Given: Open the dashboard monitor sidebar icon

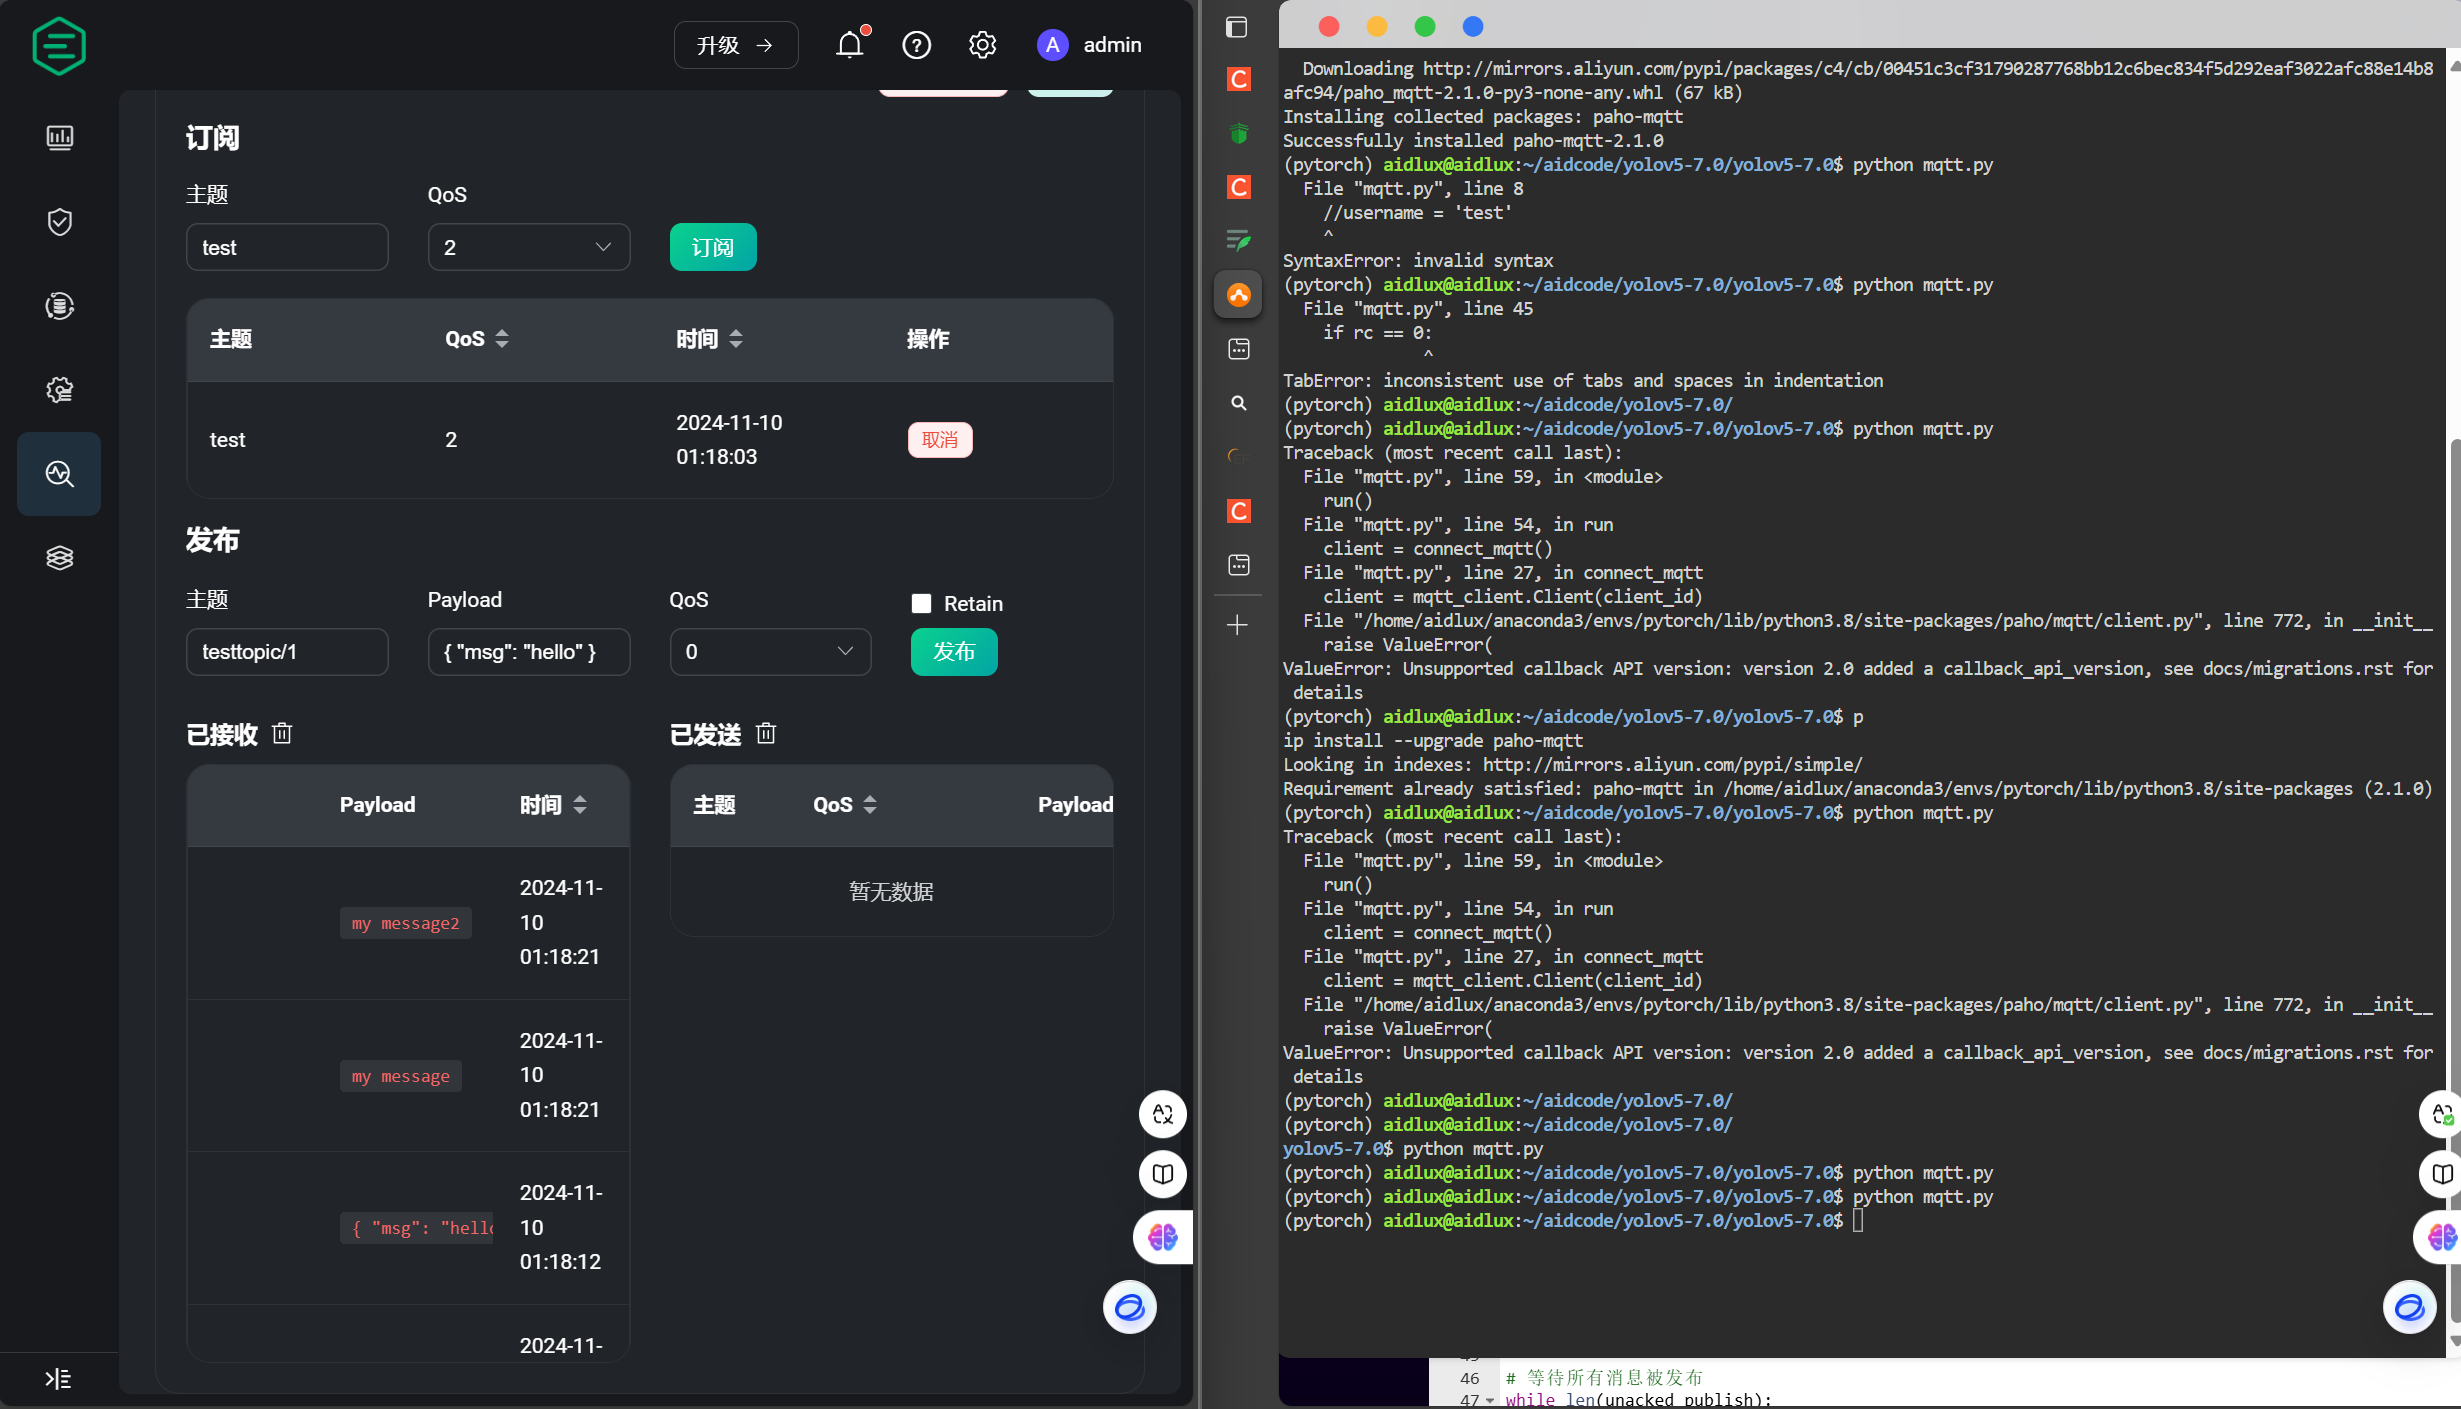Looking at the screenshot, I should (59, 137).
